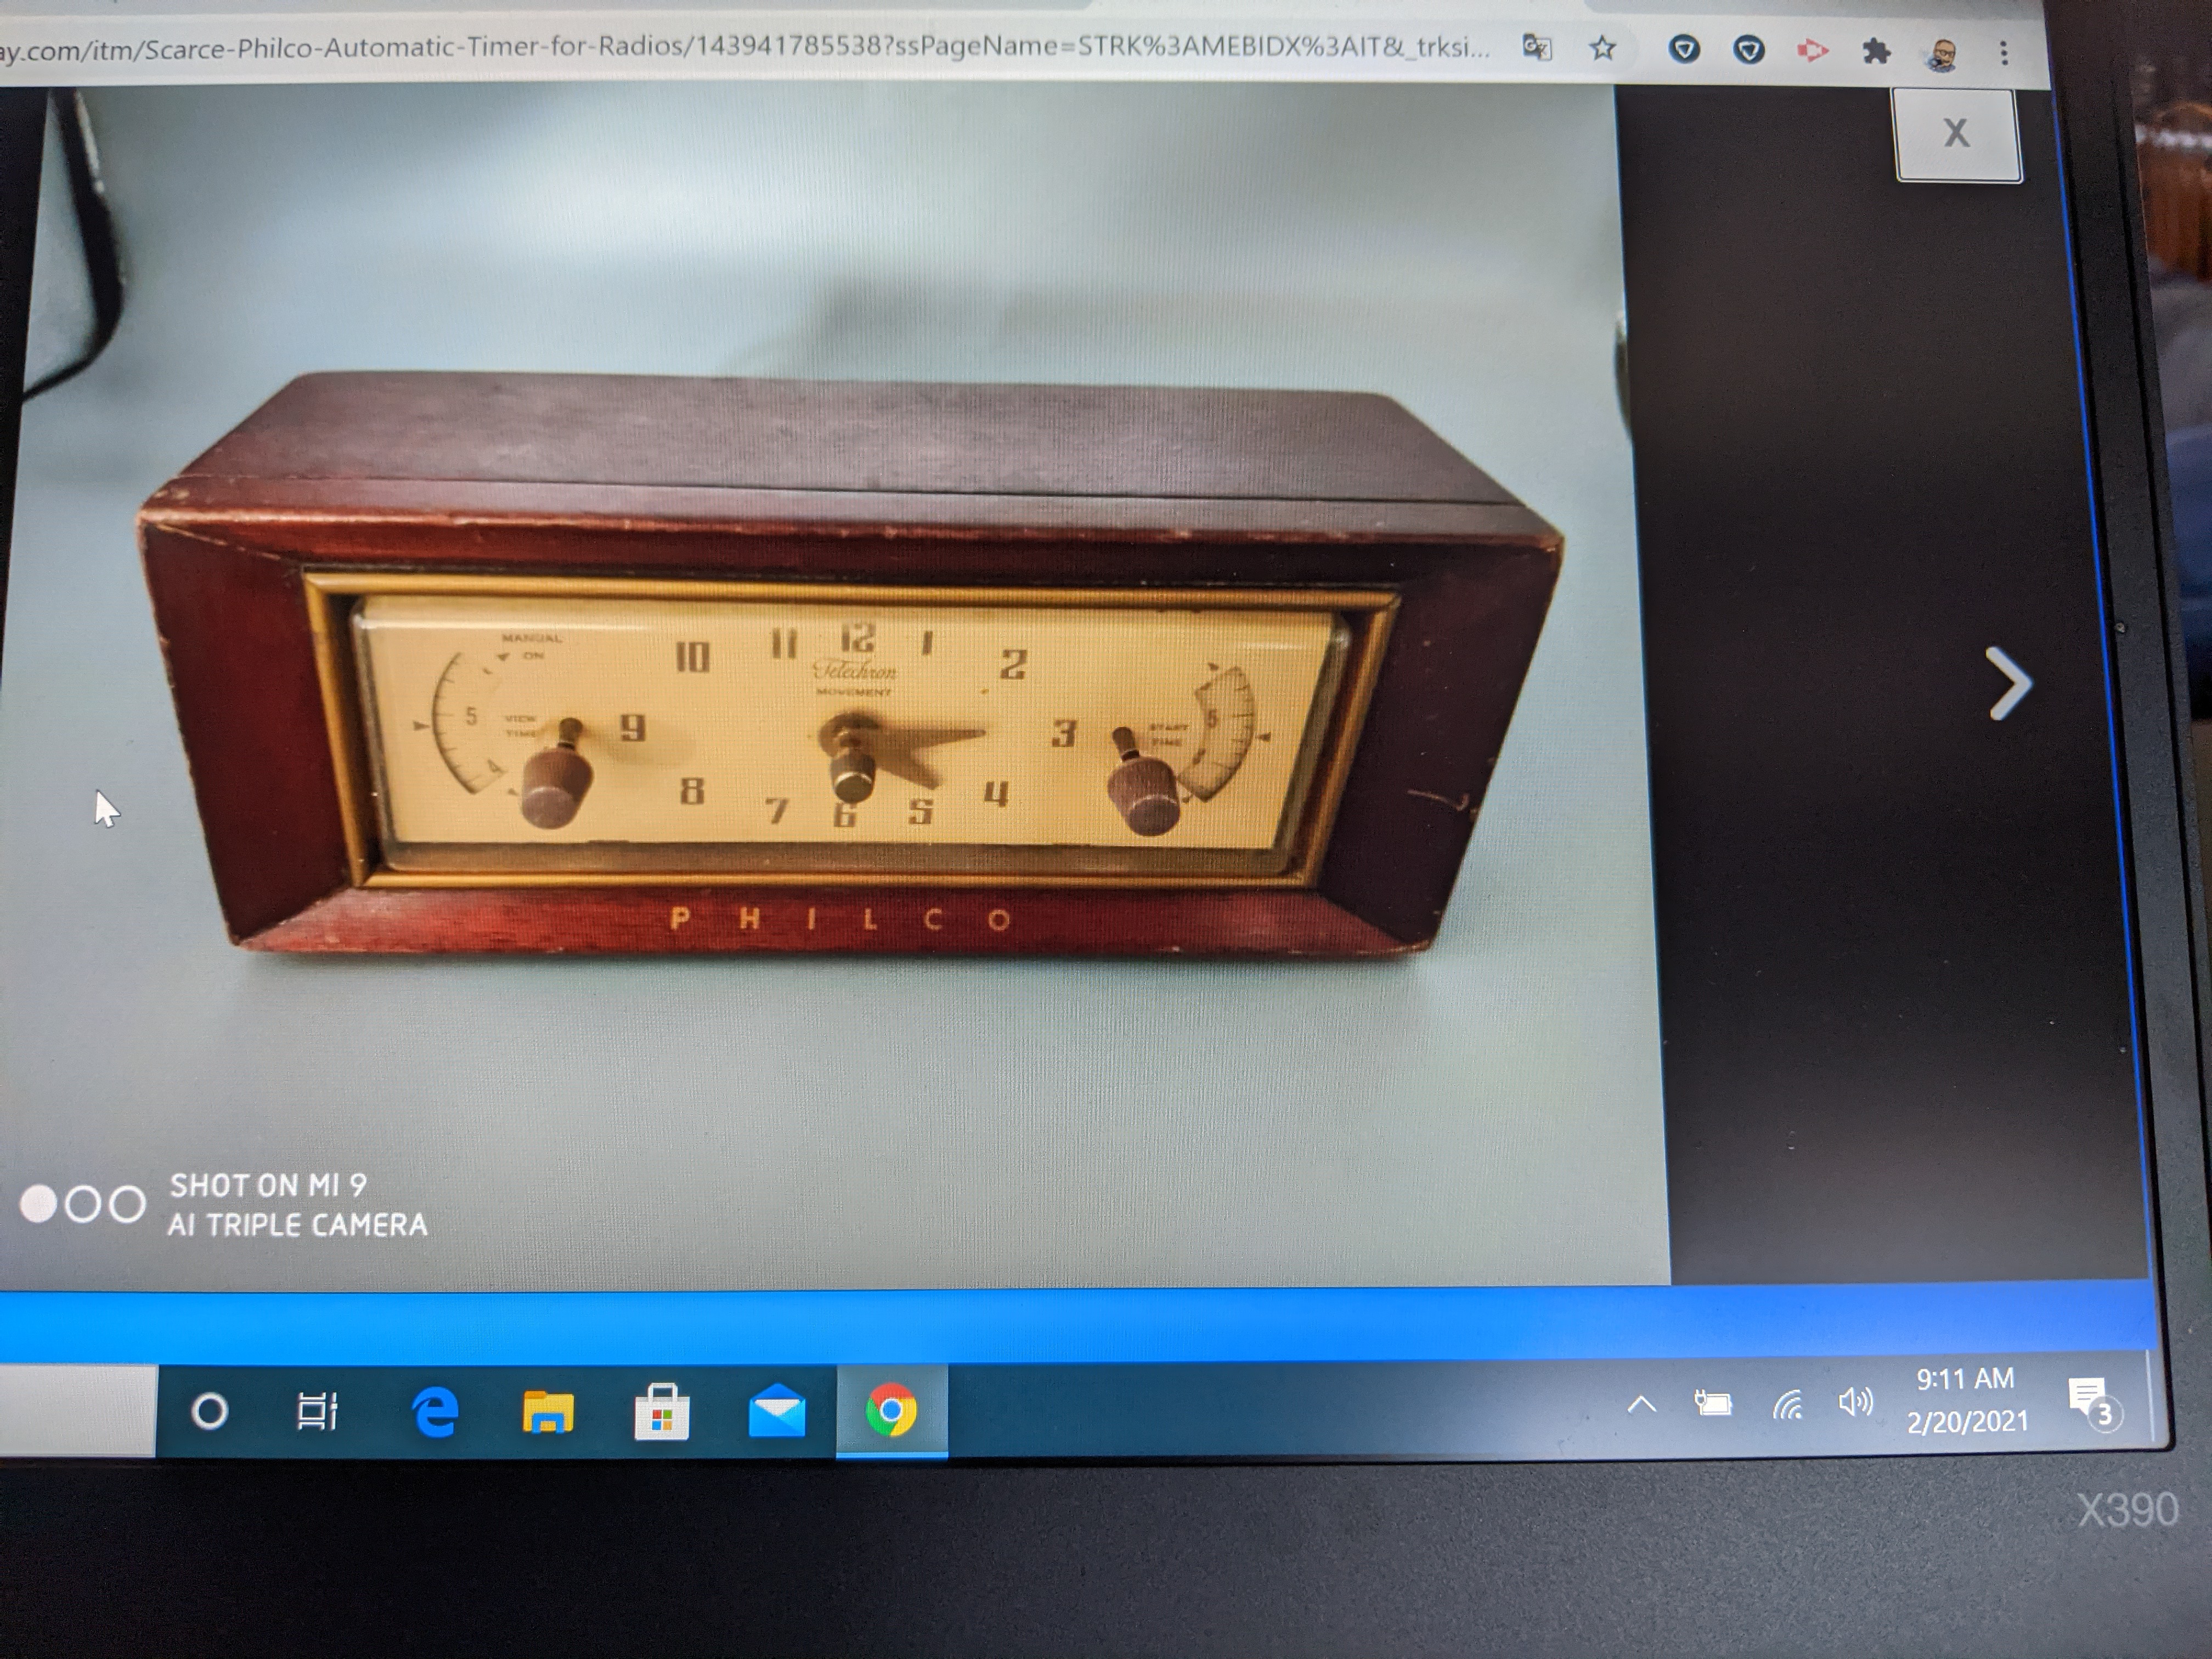
Task: Open Wi-Fi network settings icon
Action: click(1788, 1405)
